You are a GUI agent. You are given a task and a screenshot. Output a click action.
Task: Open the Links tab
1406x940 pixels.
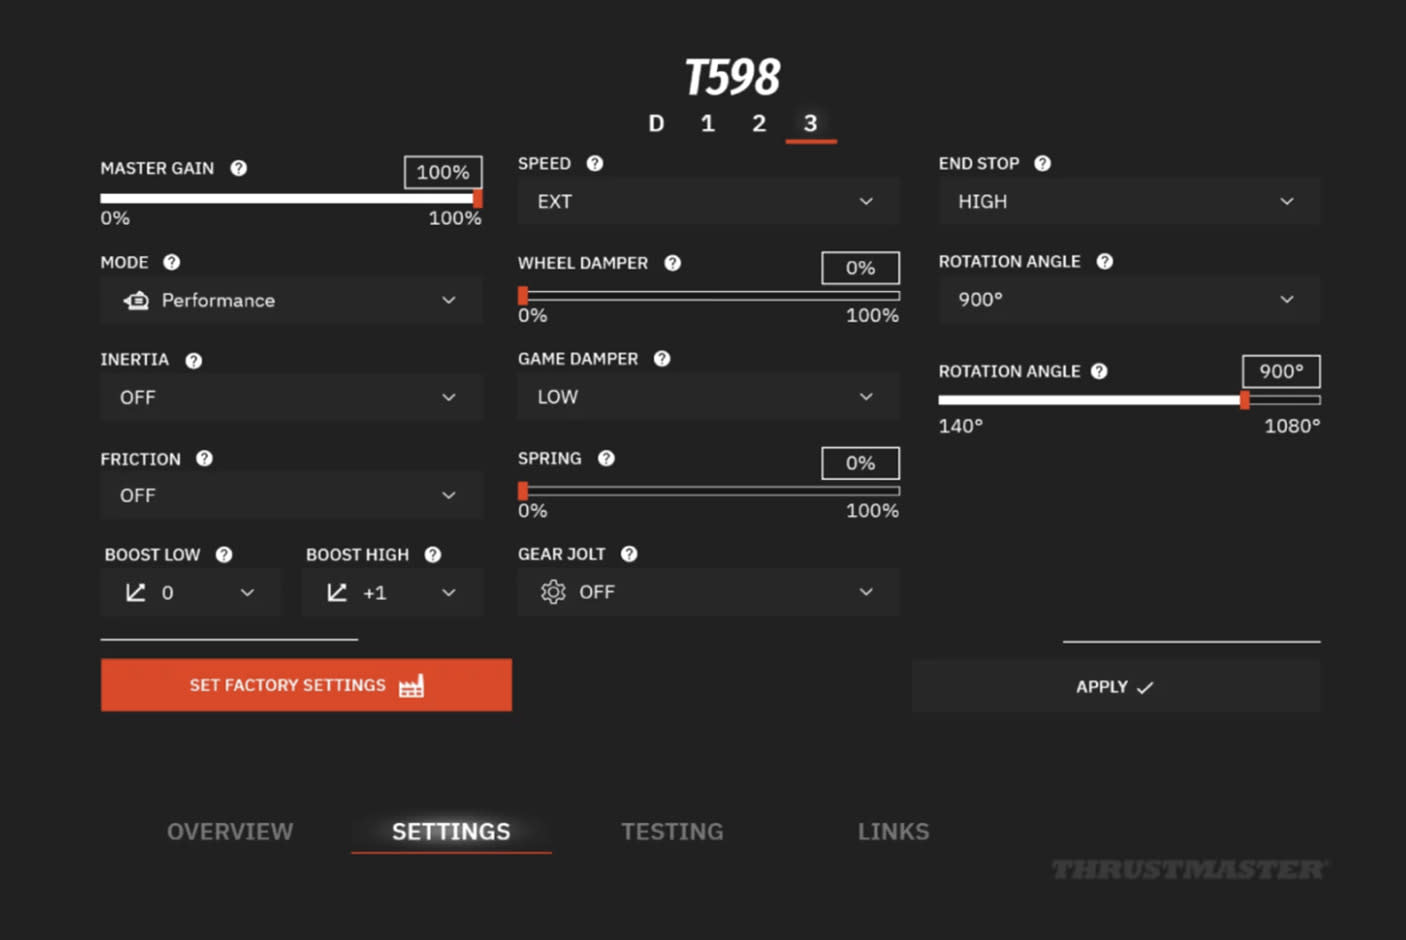(894, 832)
